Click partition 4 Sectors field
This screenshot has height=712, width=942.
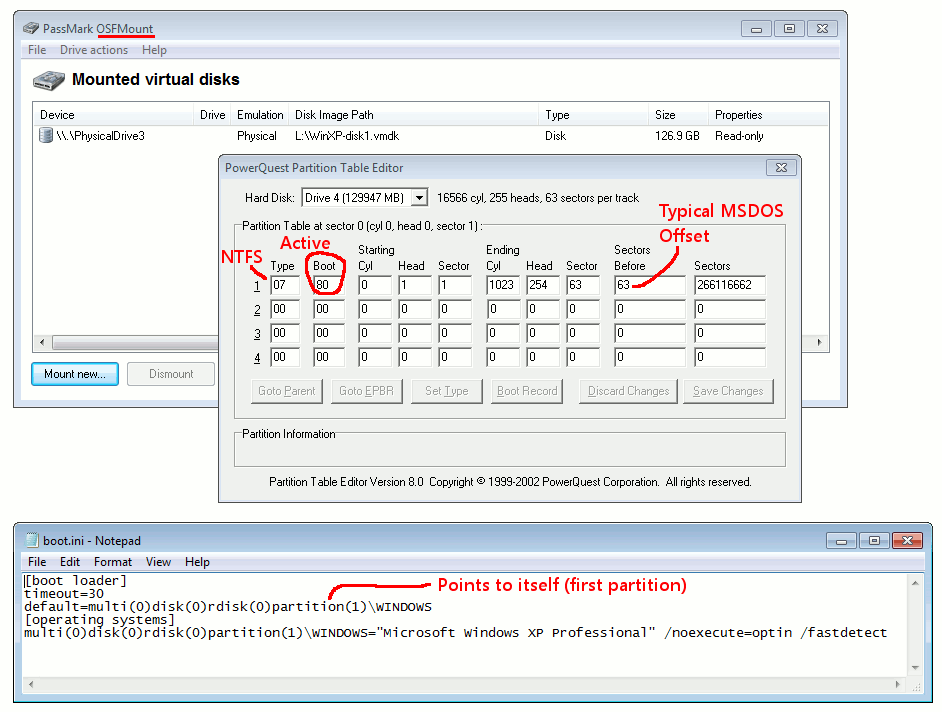point(730,357)
